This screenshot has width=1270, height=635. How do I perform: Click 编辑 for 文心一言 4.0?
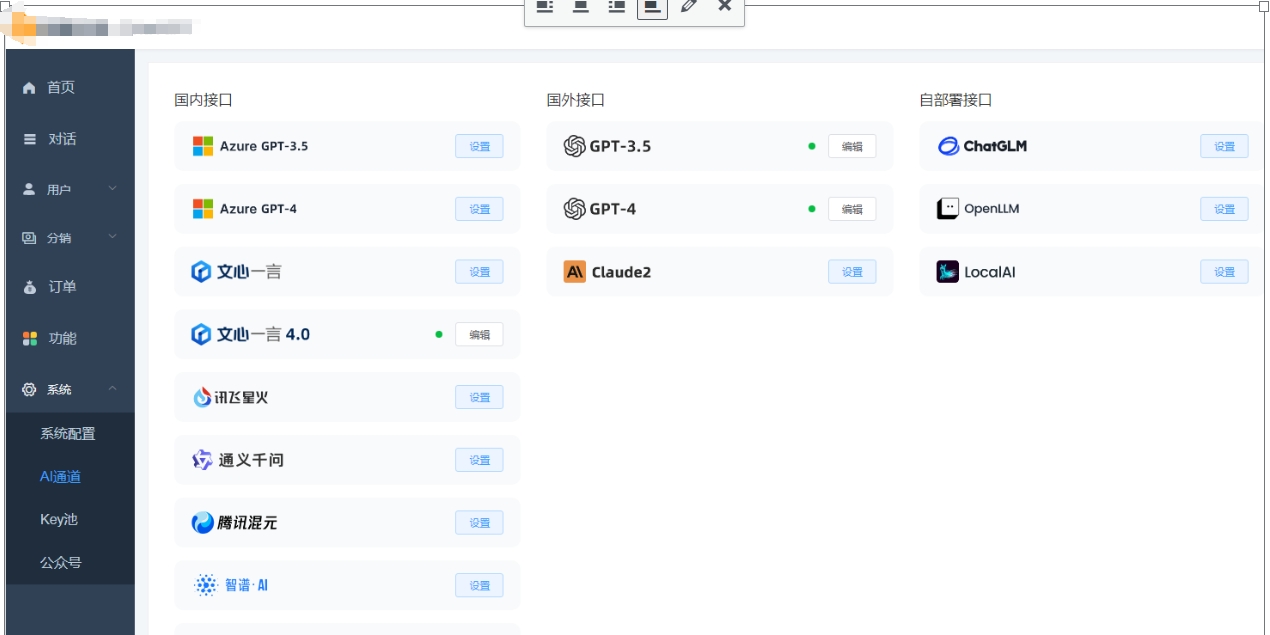(x=479, y=334)
